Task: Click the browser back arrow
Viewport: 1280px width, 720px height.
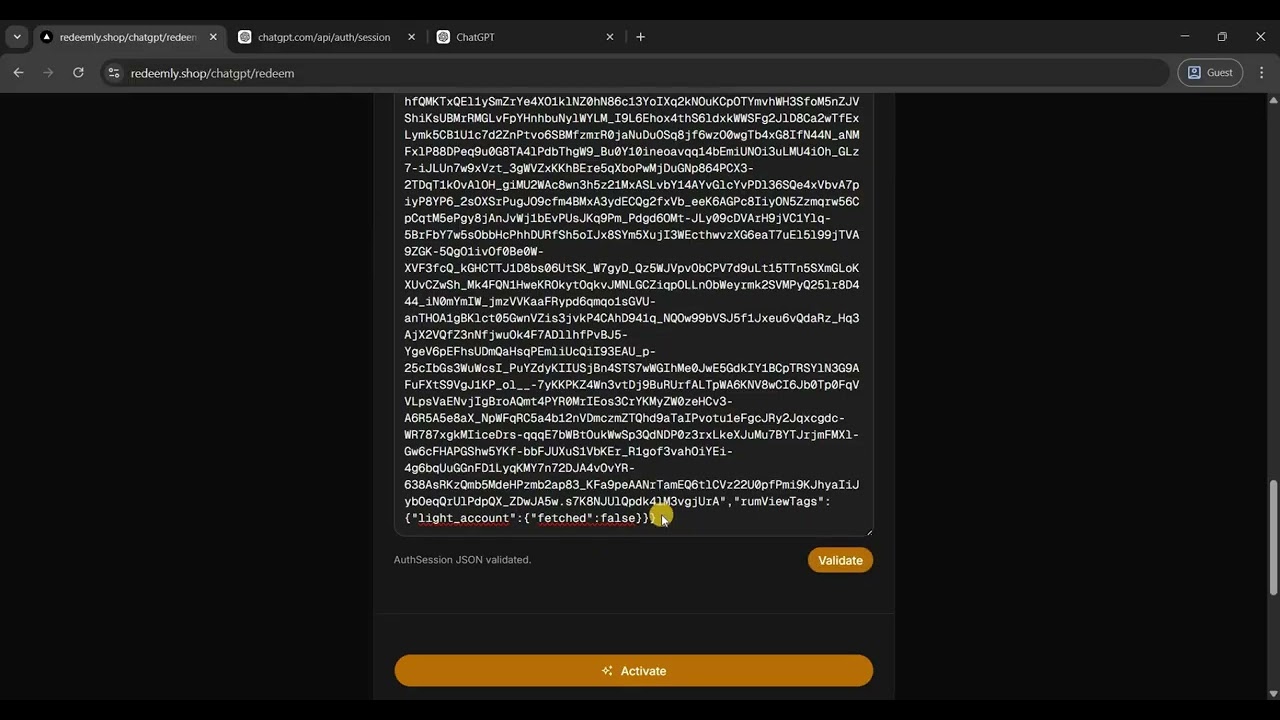Action: click(18, 73)
